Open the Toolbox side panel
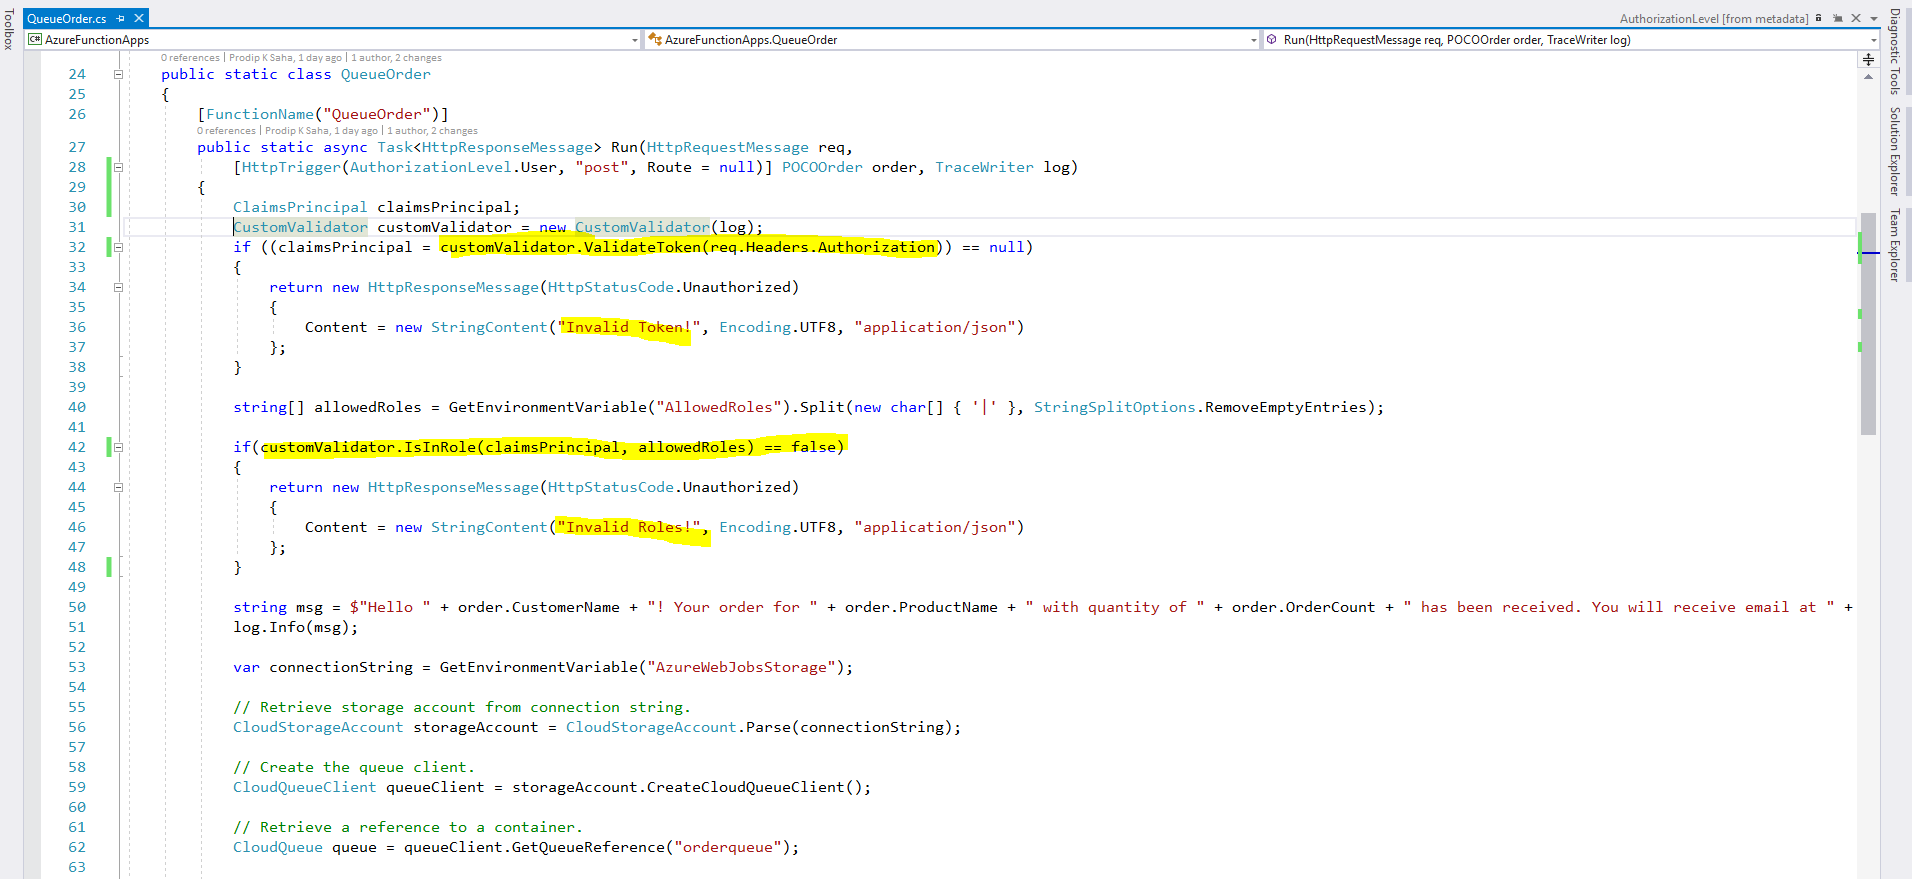Viewport: 1912px width, 879px height. (x=9, y=30)
